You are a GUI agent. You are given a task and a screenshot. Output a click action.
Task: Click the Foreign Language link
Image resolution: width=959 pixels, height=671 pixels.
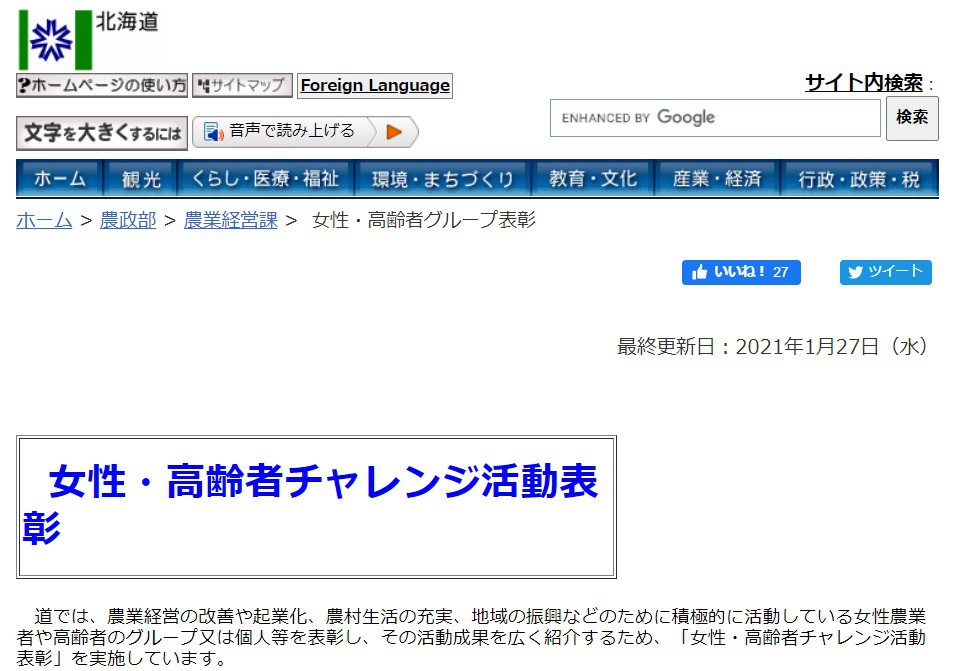[x=375, y=85]
